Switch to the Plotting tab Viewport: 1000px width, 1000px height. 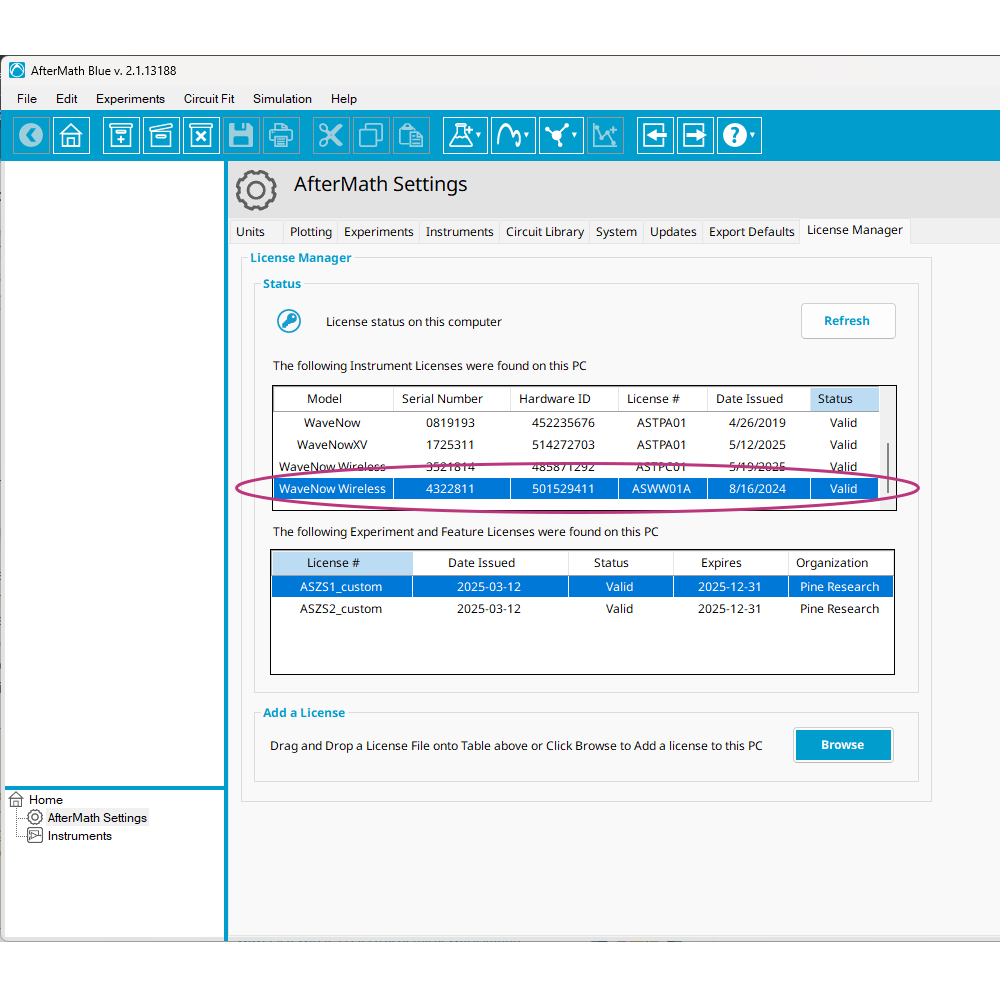(x=311, y=232)
